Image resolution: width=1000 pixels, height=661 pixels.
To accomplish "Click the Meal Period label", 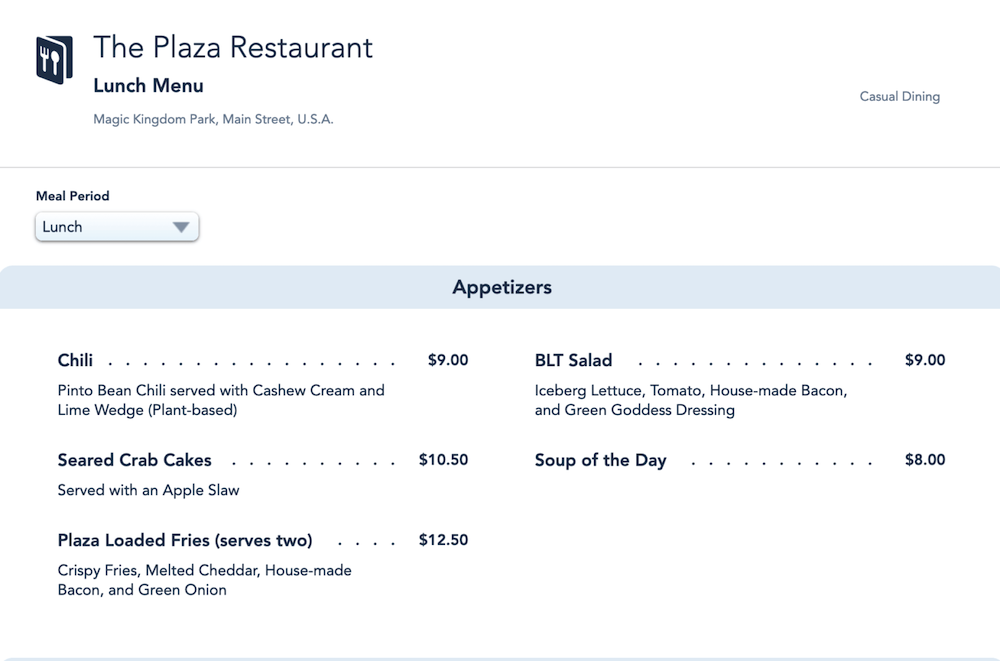I will click(x=73, y=196).
